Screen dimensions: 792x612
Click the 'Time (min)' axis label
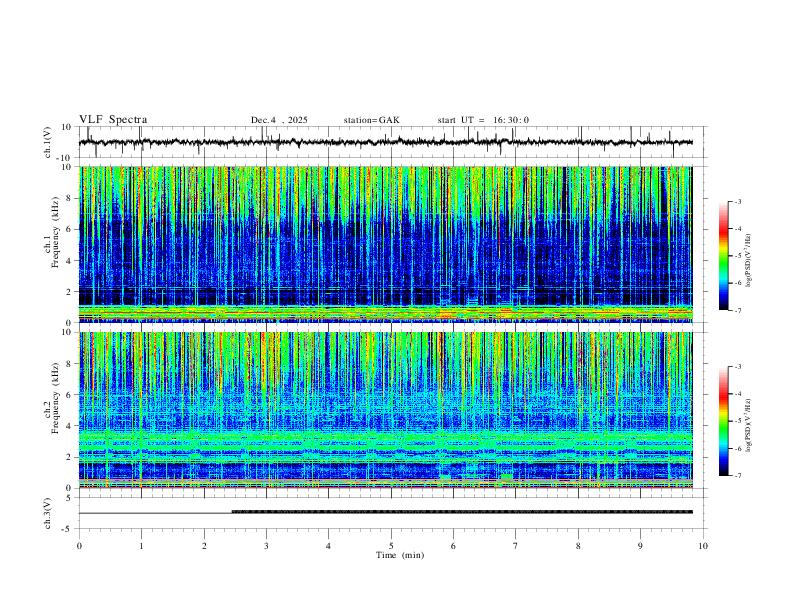400,555
